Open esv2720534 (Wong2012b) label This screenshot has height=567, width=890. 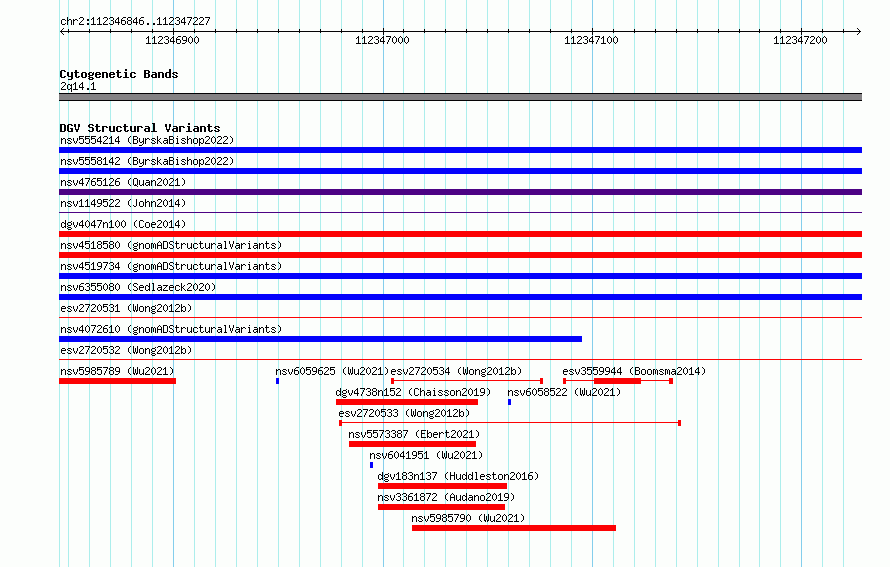456,371
